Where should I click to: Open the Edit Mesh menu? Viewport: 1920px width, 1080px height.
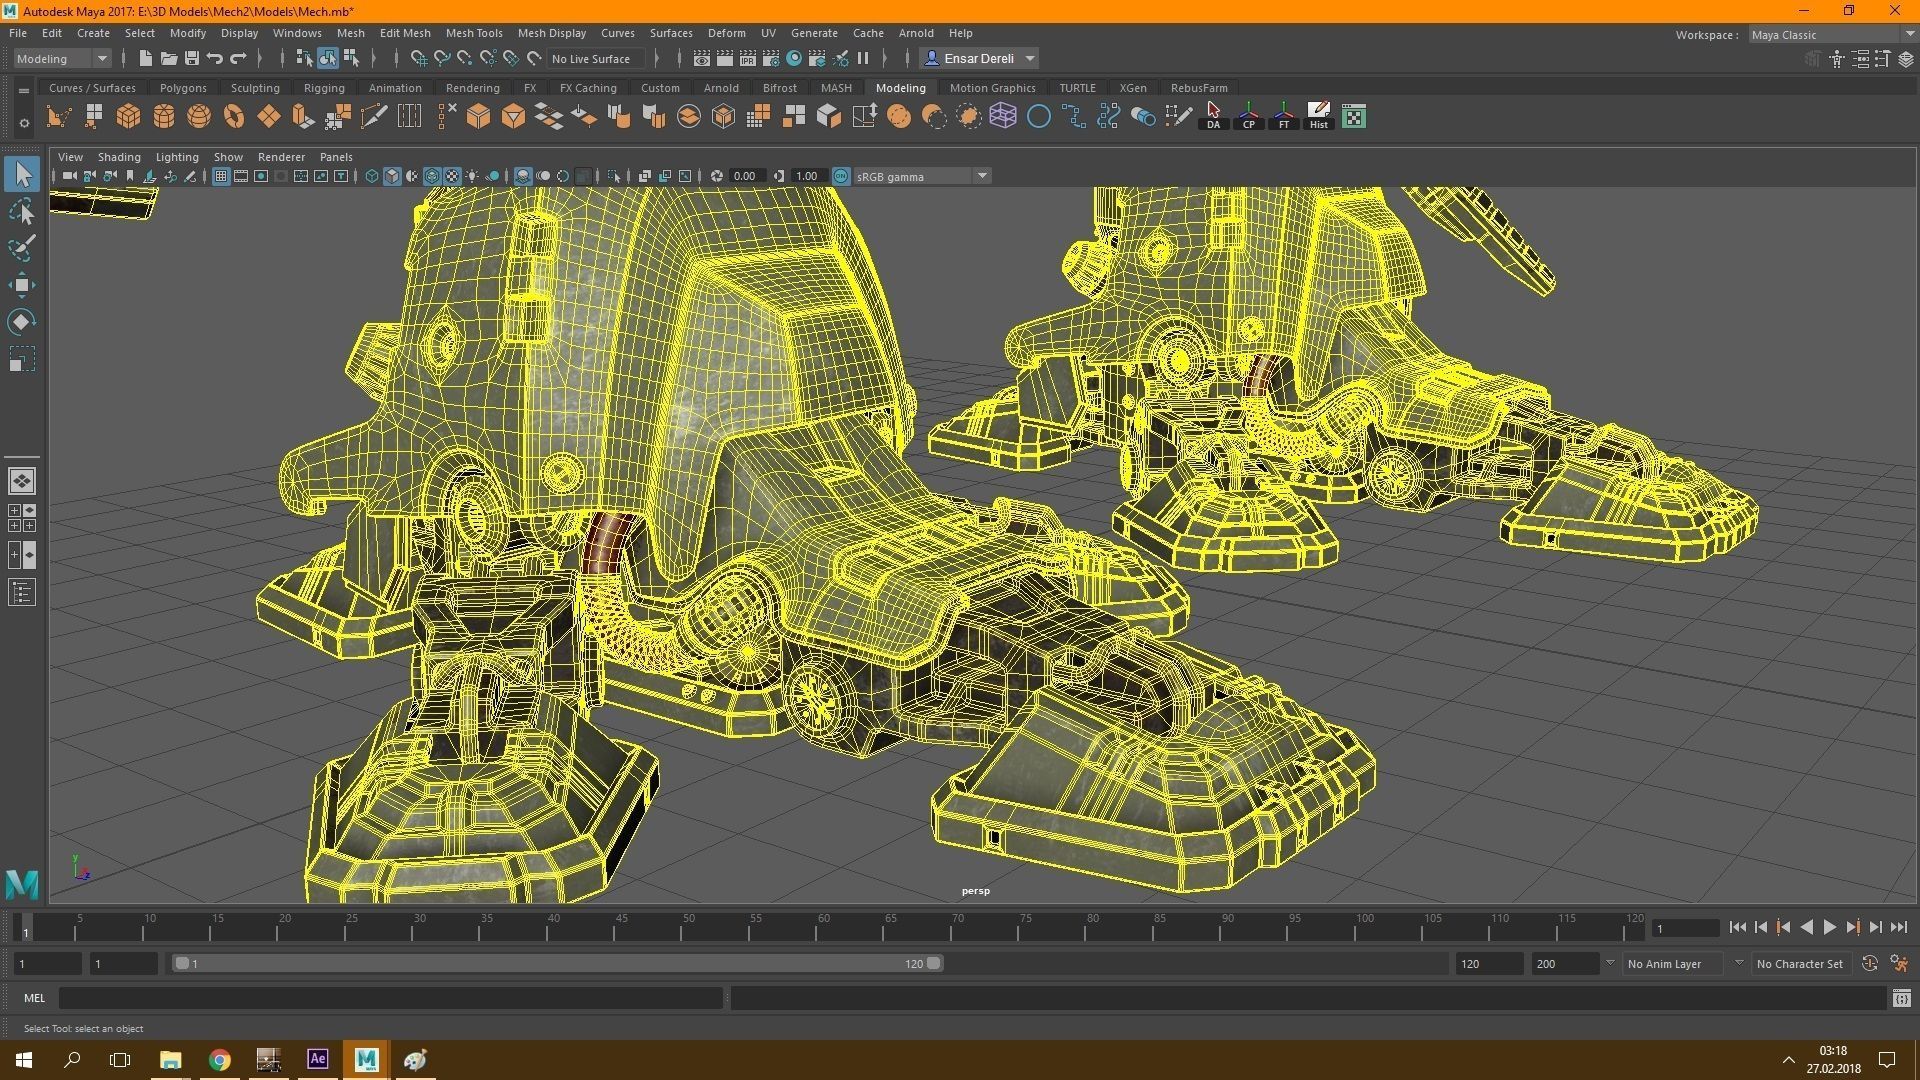coord(405,33)
